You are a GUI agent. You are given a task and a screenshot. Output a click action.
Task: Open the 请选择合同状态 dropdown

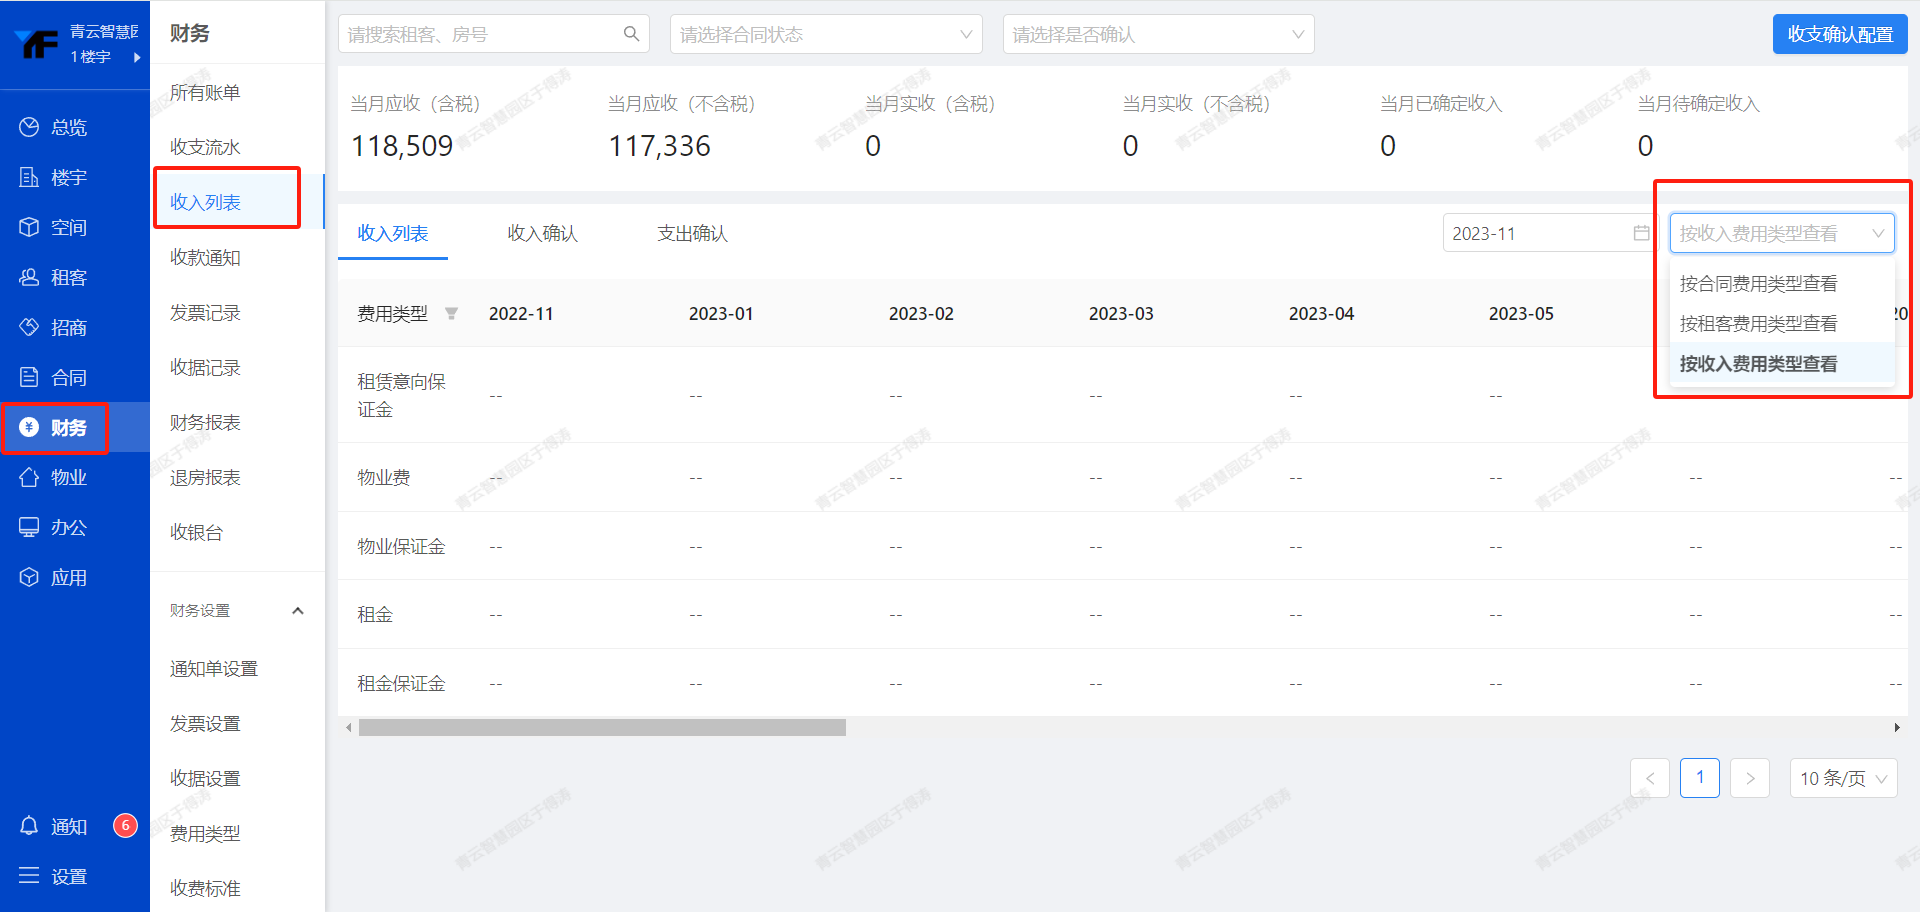825,34
